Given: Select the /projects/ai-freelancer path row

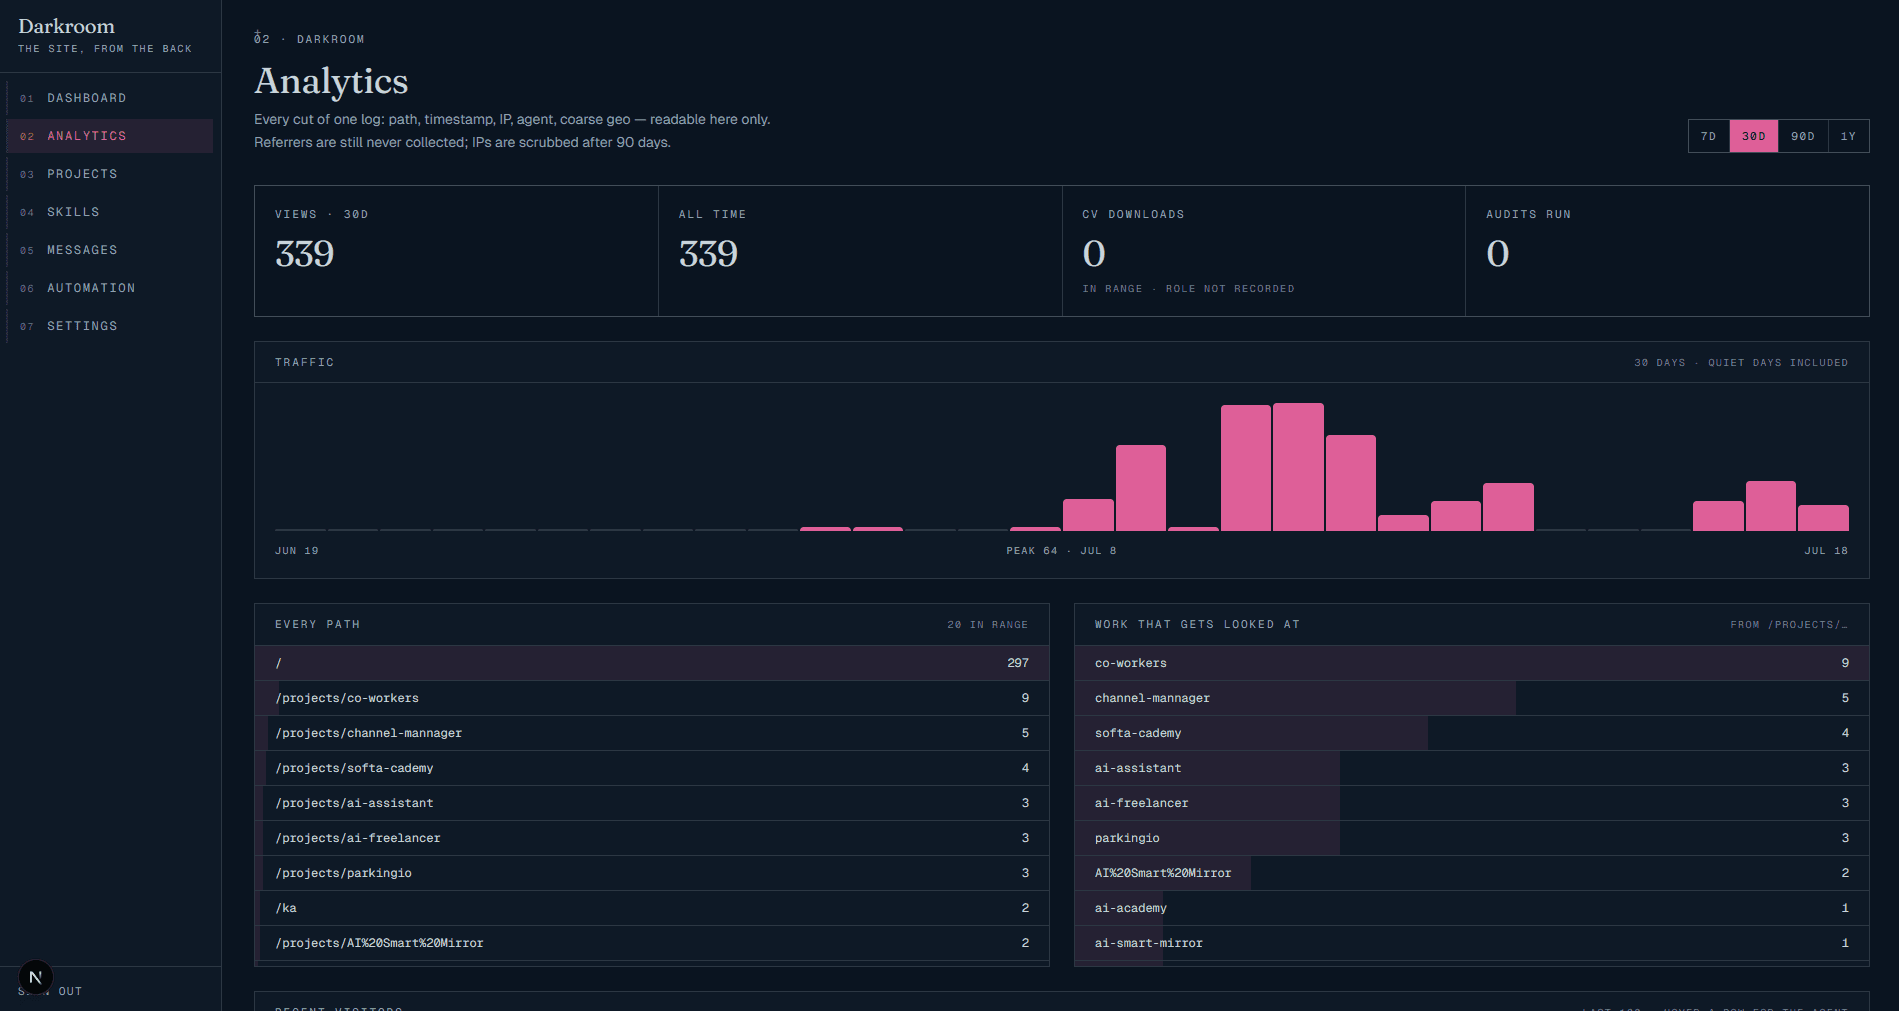Looking at the screenshot, I should coord(652,838).
